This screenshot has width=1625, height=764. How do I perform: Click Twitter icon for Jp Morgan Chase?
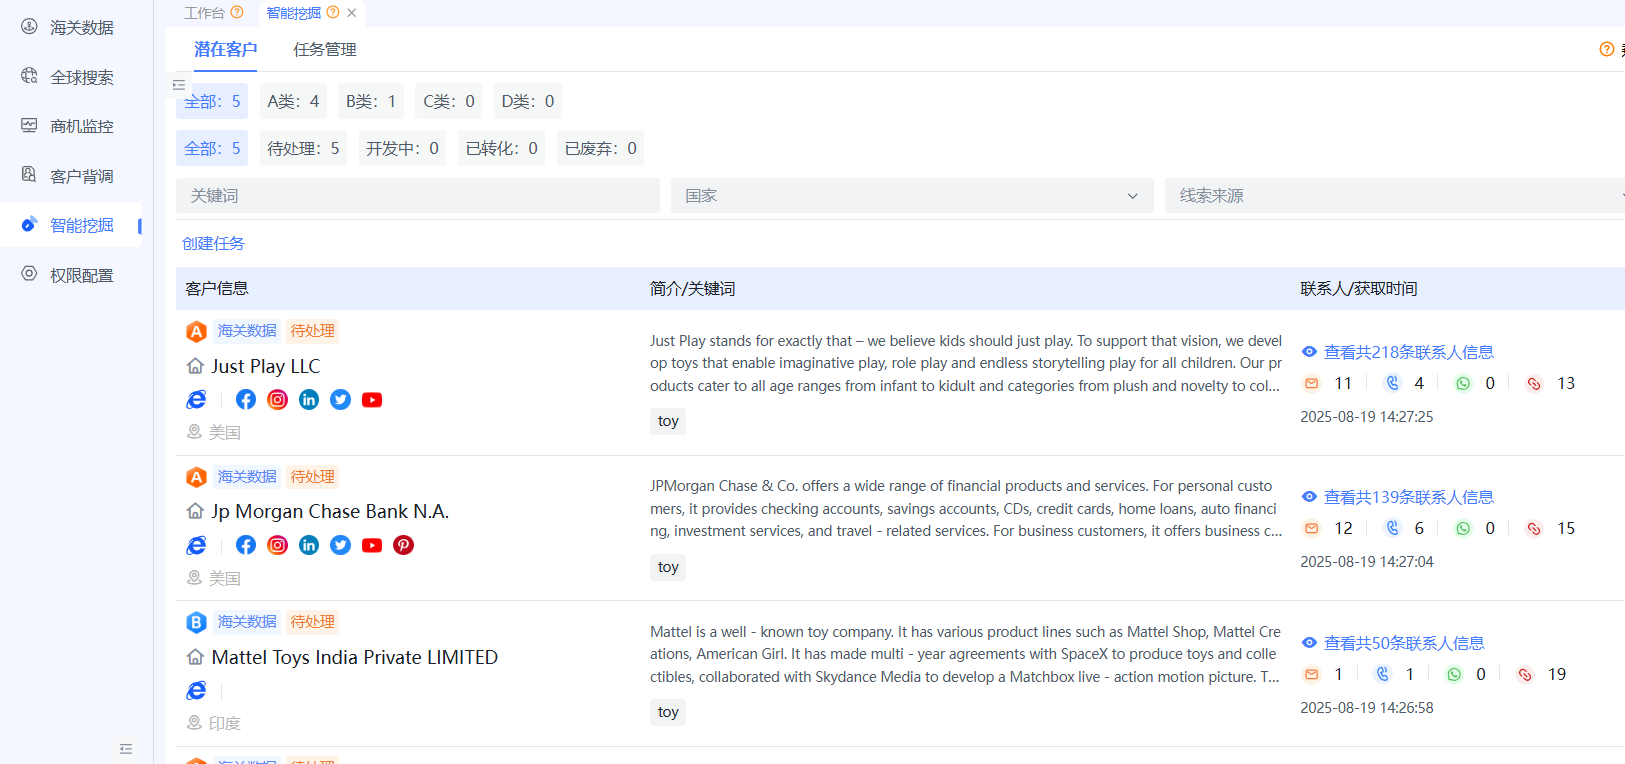point(341,545)
